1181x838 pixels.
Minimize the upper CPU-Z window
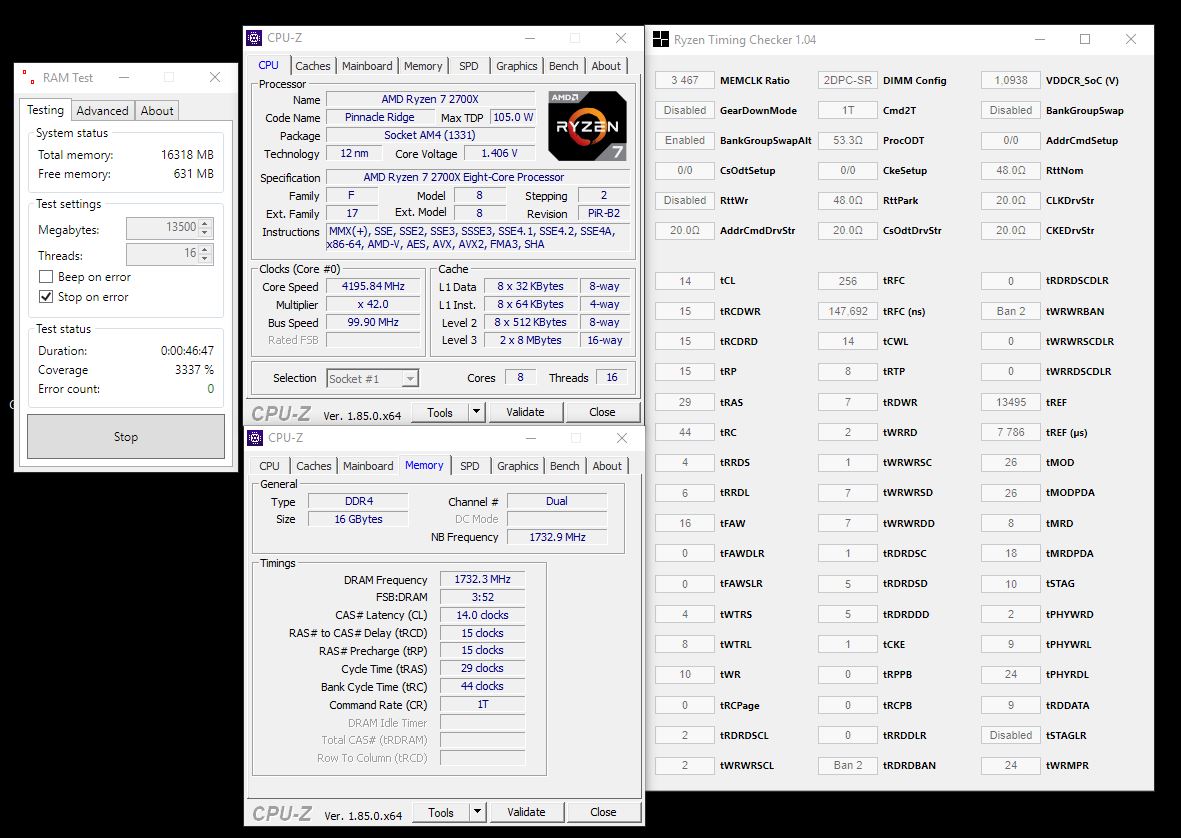[530, 38]
